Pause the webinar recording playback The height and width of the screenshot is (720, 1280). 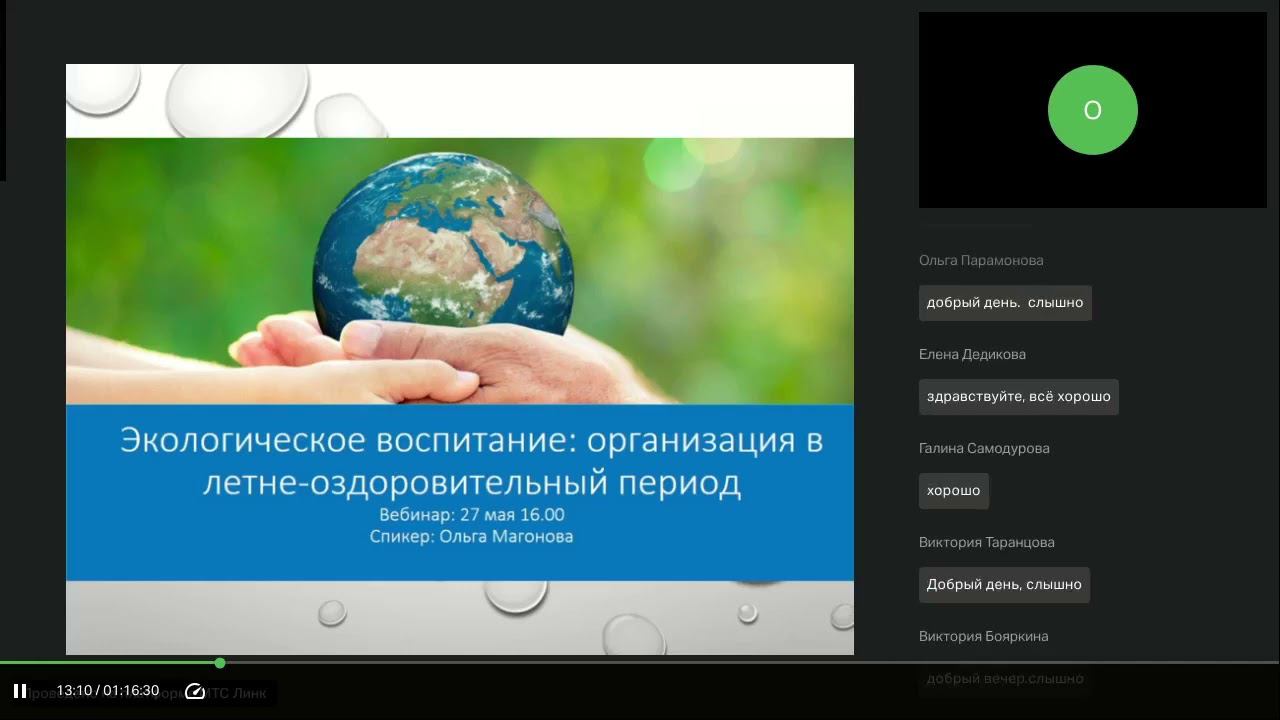(x=20, y=691)
